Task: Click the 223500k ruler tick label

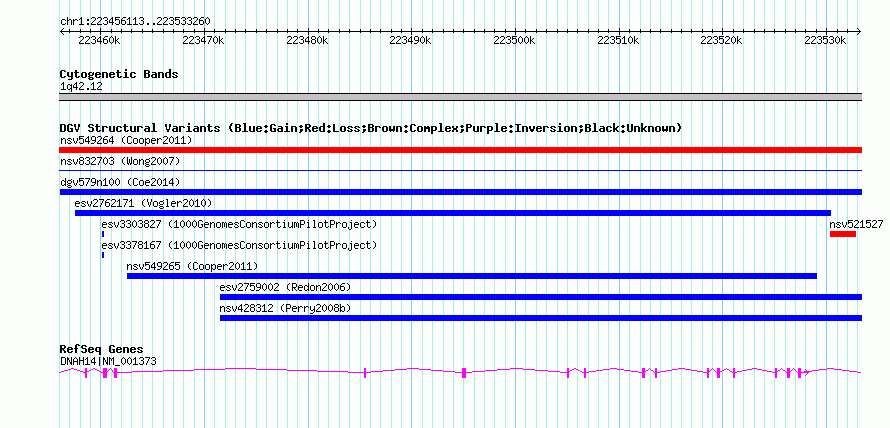Action: click(x=514, y=40)
